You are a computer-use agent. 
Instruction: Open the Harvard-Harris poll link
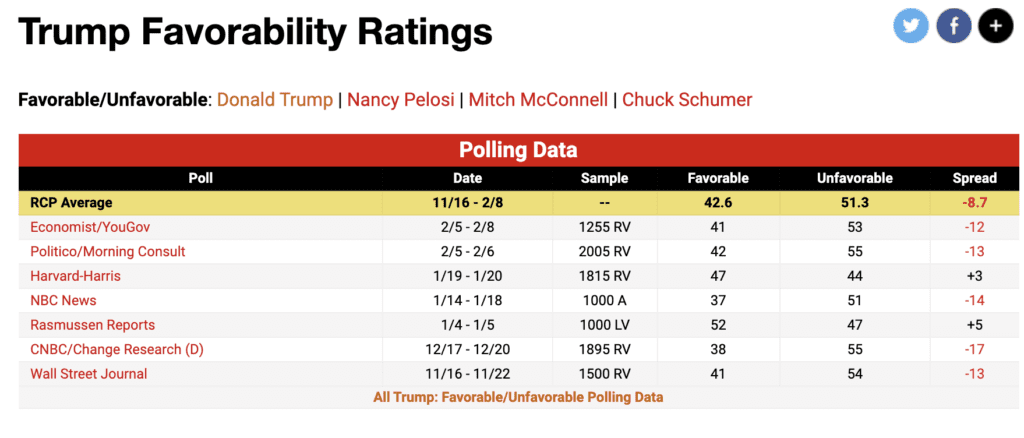coord(77,276)
